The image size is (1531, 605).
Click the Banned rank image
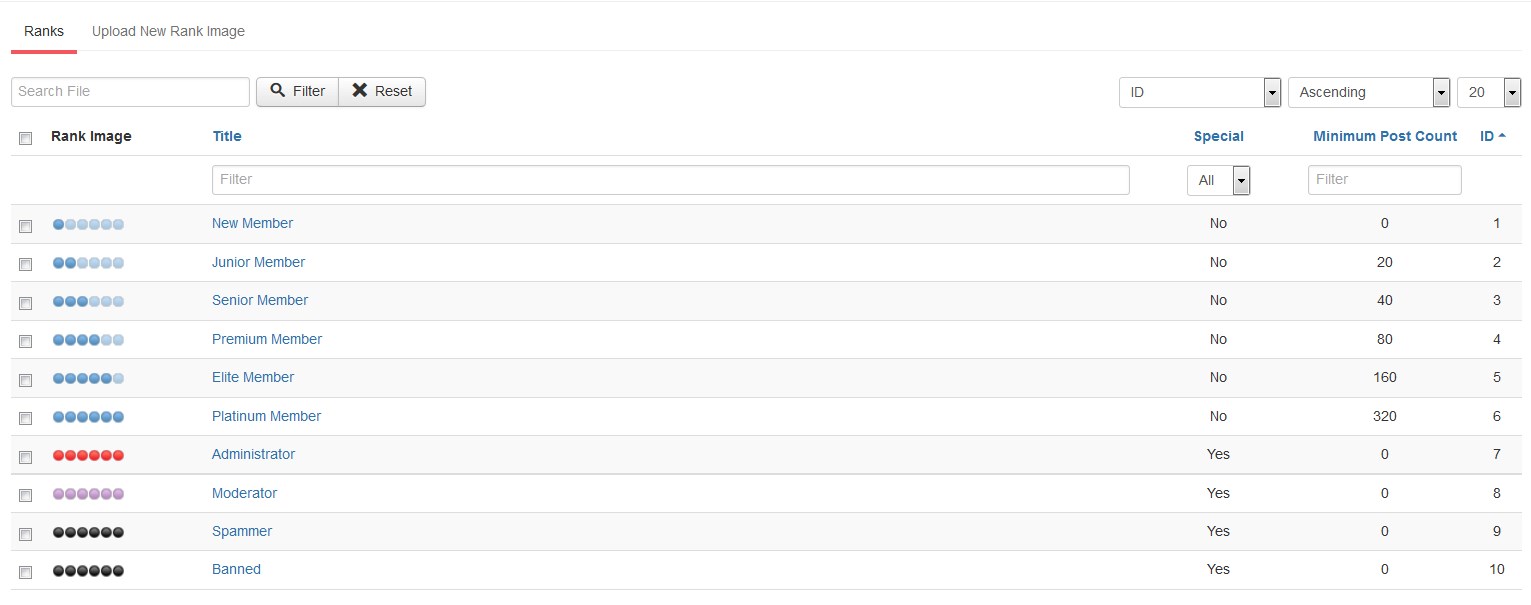[88, 570]
